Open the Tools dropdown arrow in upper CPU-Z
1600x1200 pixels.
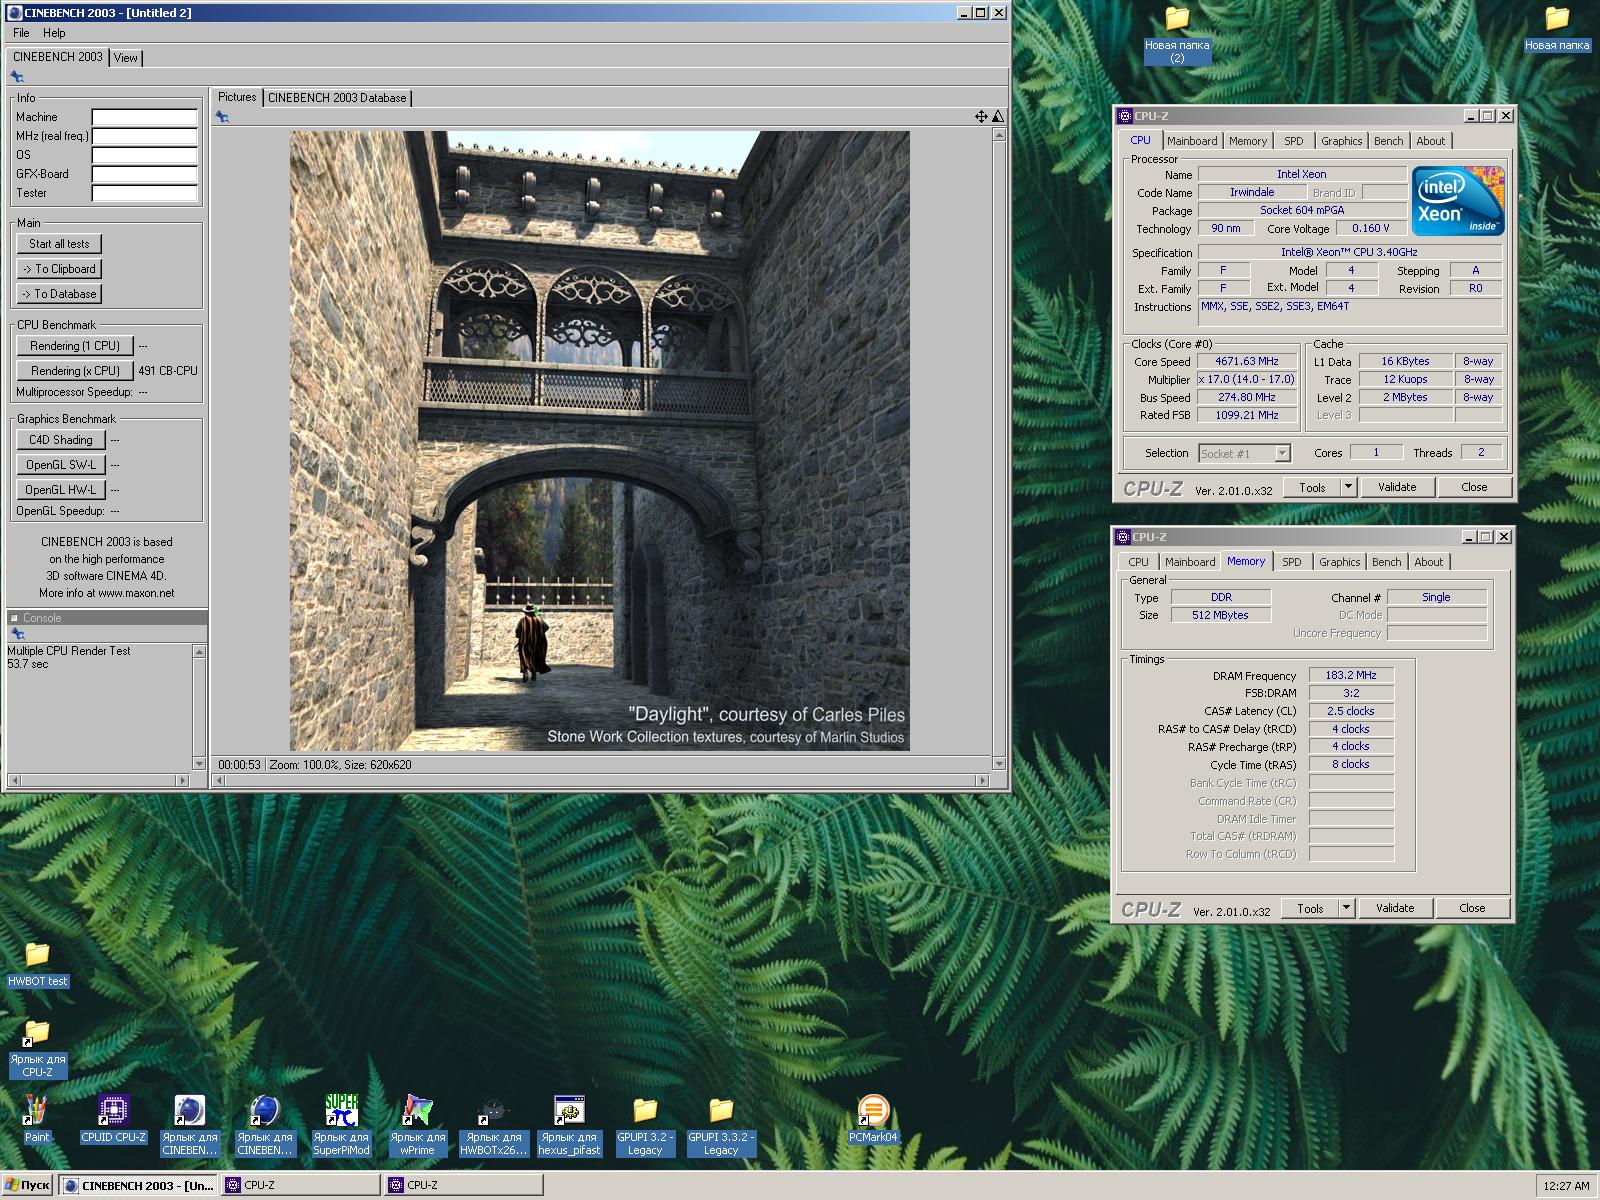1348,487
